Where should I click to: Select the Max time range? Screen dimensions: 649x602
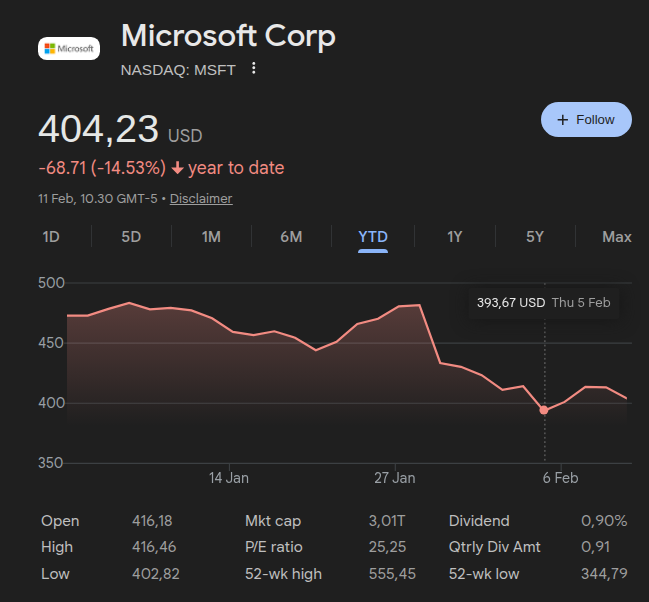(617, 237)
